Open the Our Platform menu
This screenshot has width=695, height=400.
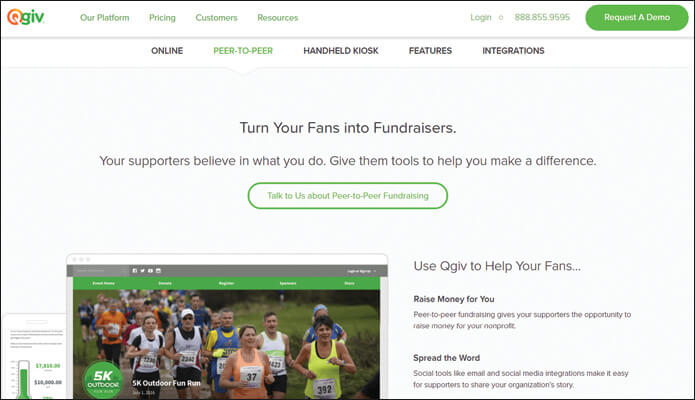pyautogui.click(x=105, y=18)
